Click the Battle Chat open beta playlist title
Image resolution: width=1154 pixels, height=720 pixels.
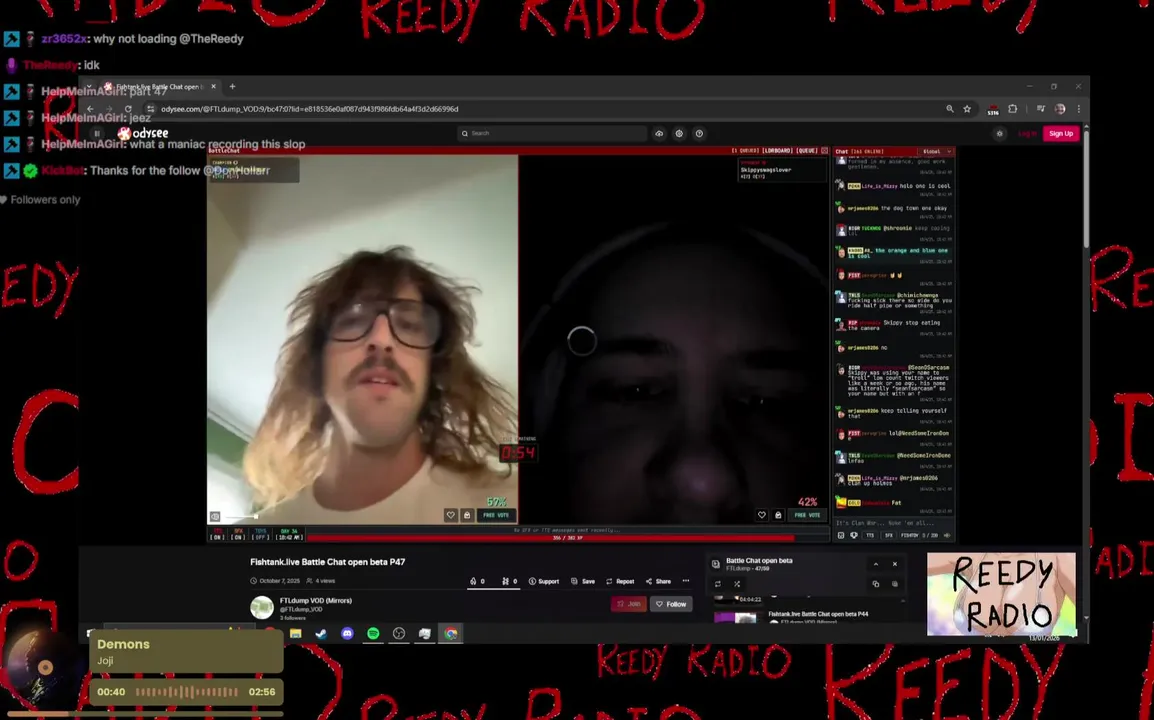coord(759,560)
